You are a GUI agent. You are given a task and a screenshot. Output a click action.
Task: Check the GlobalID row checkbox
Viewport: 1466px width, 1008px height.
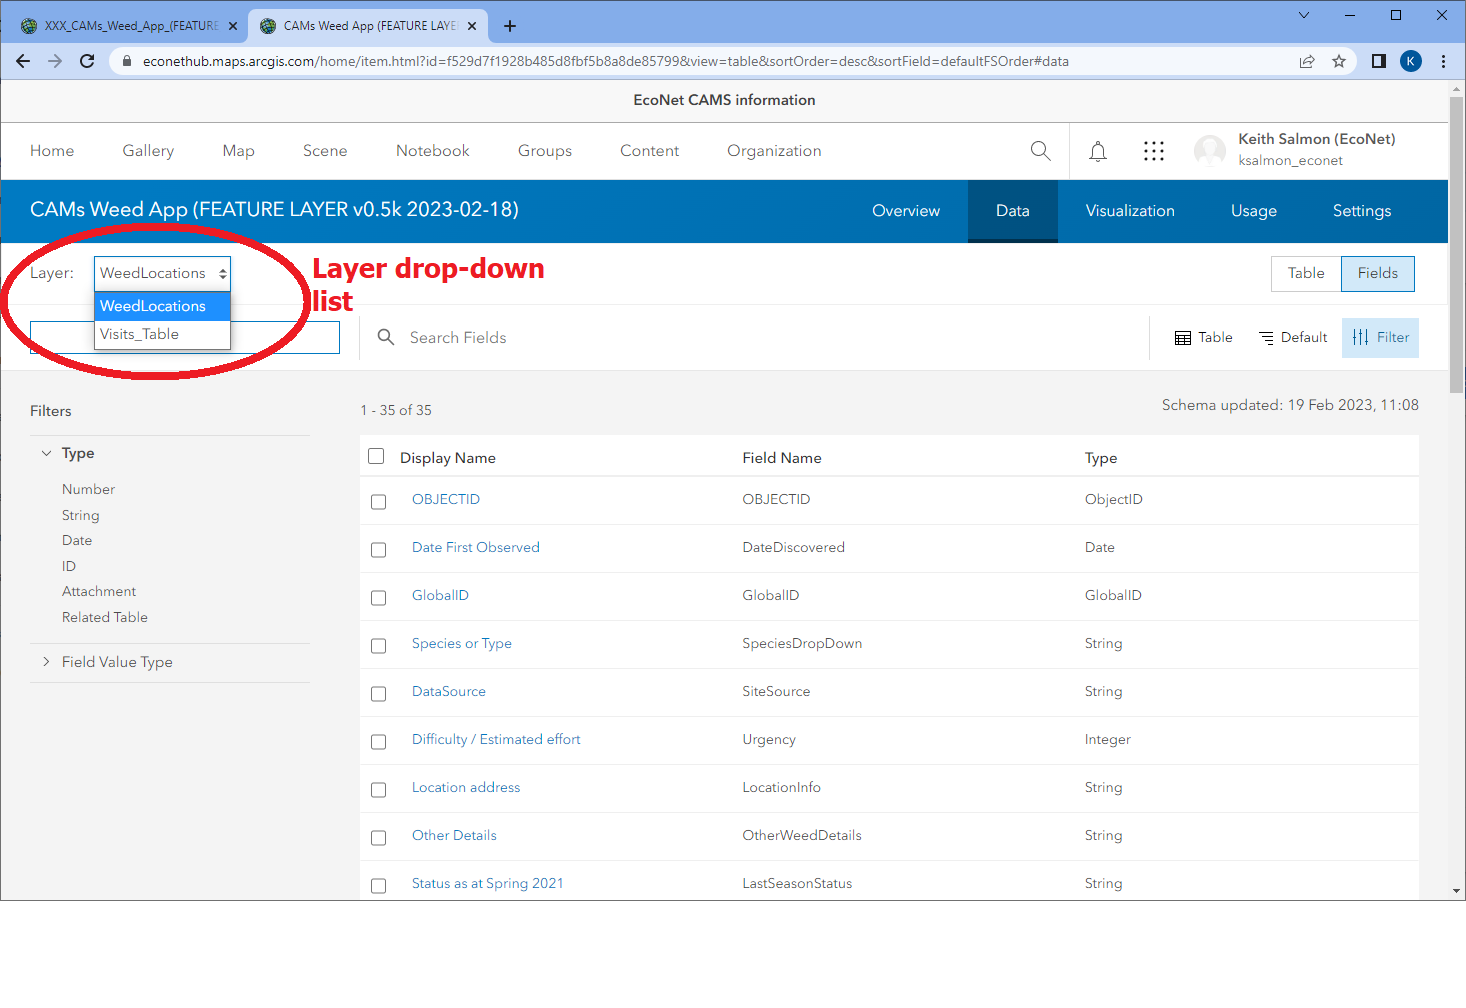378,597
